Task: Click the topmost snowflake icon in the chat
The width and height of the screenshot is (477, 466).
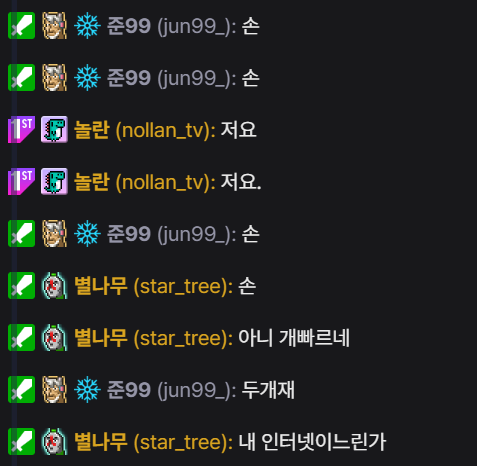Action: click(x=87, y=25)
